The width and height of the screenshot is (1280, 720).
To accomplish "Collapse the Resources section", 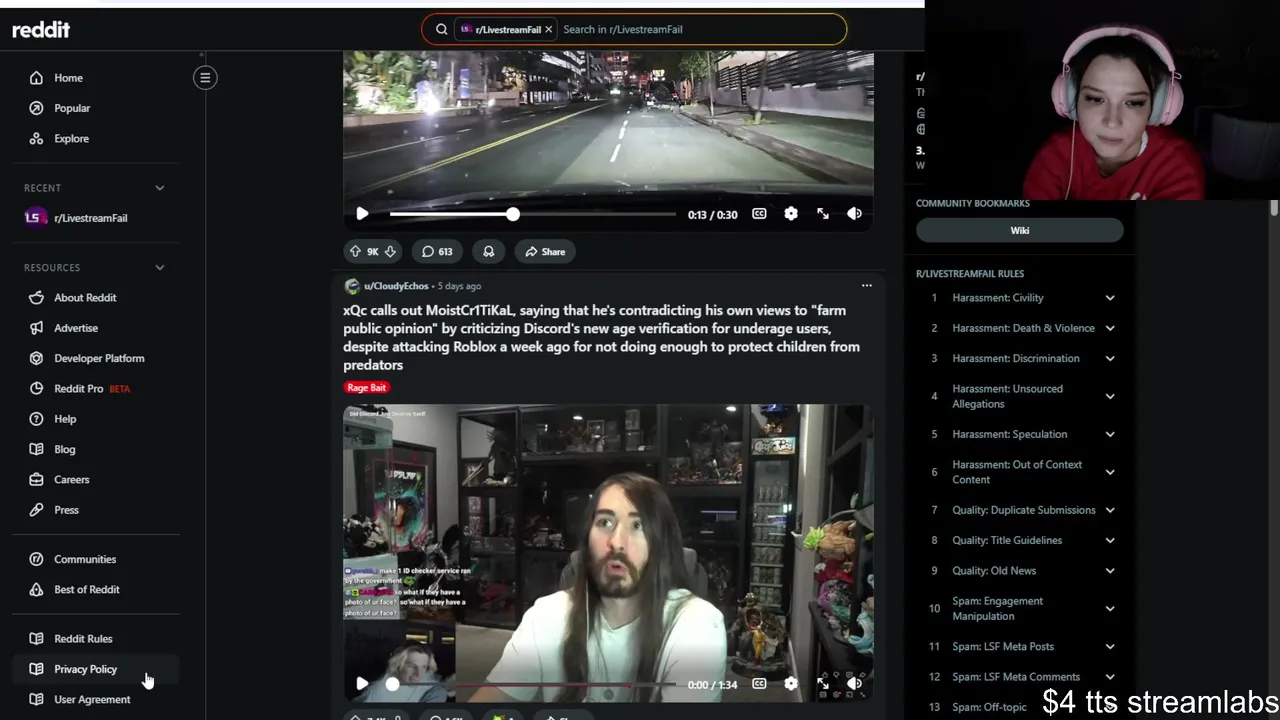I will click(159, 267).
